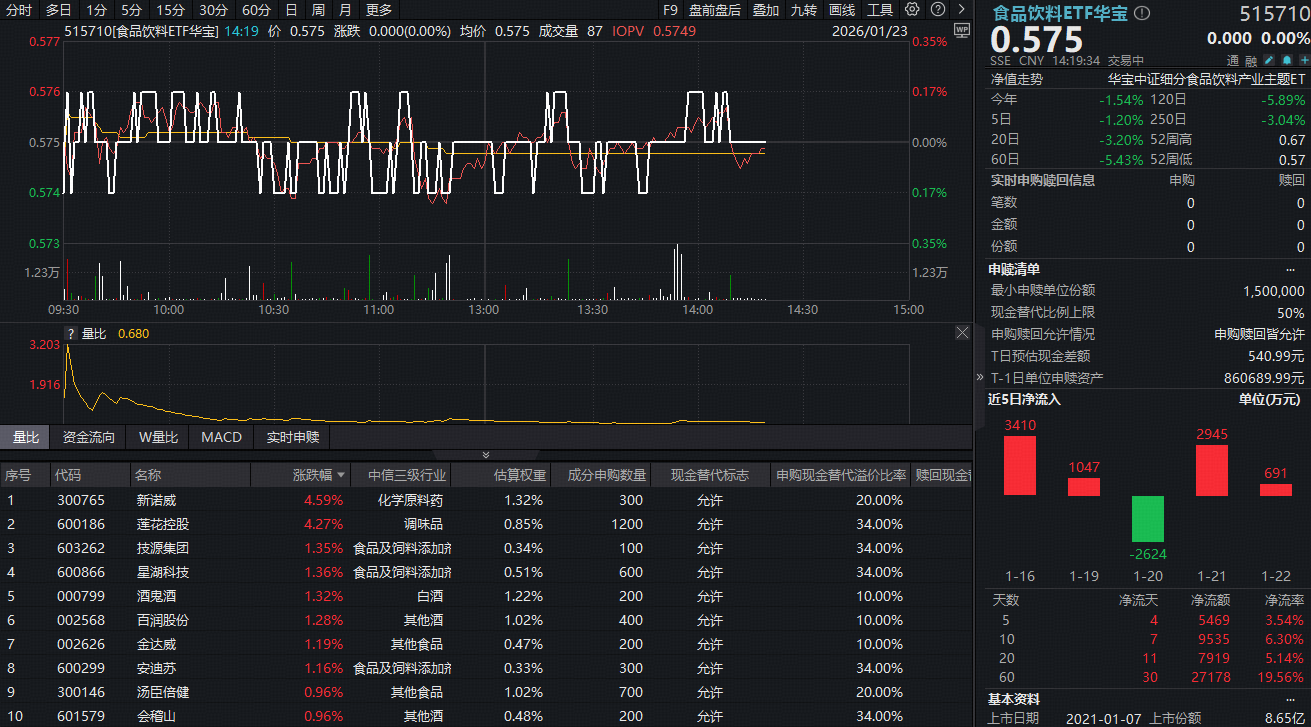
Task: Close the 量比 indicator sub-panel
Action: pos(962,333)
